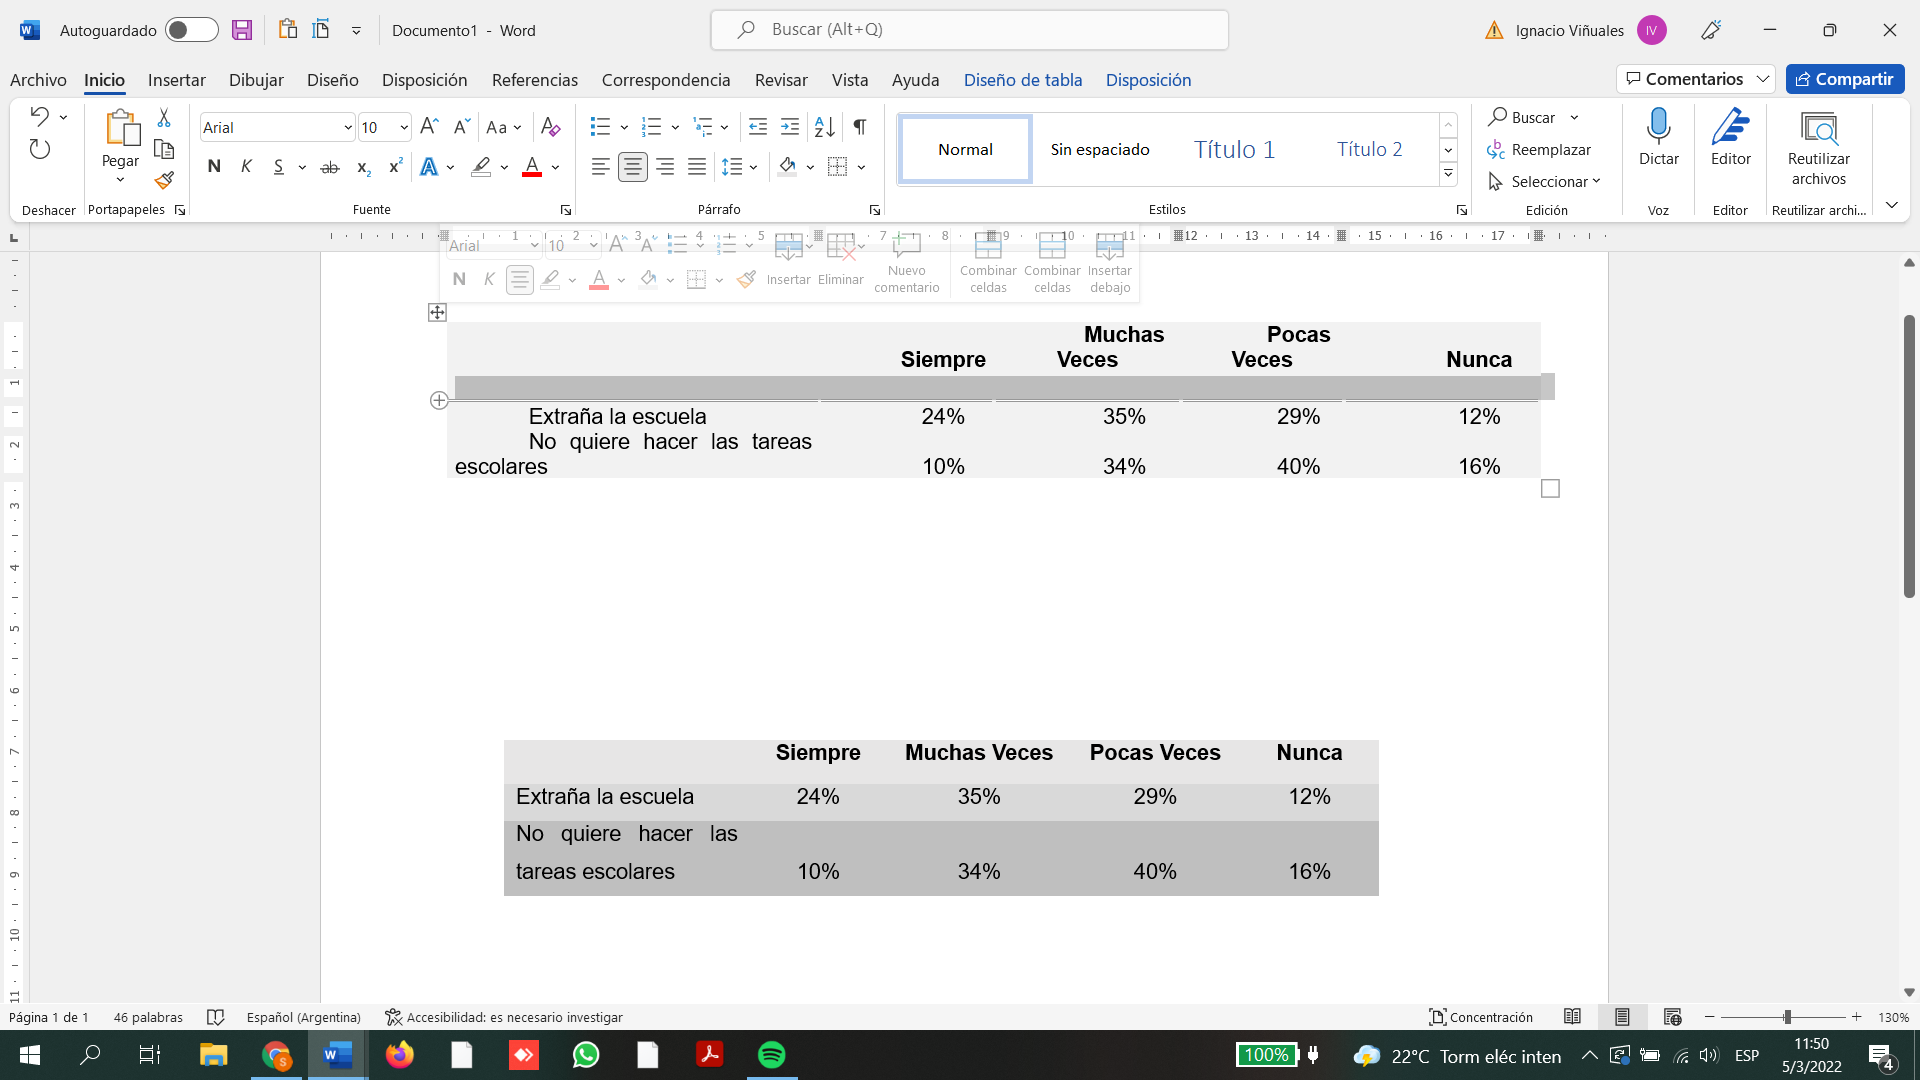Click the Concentración focus mode
The image size is (1920, 1080).
(x=1481, y=1017)
